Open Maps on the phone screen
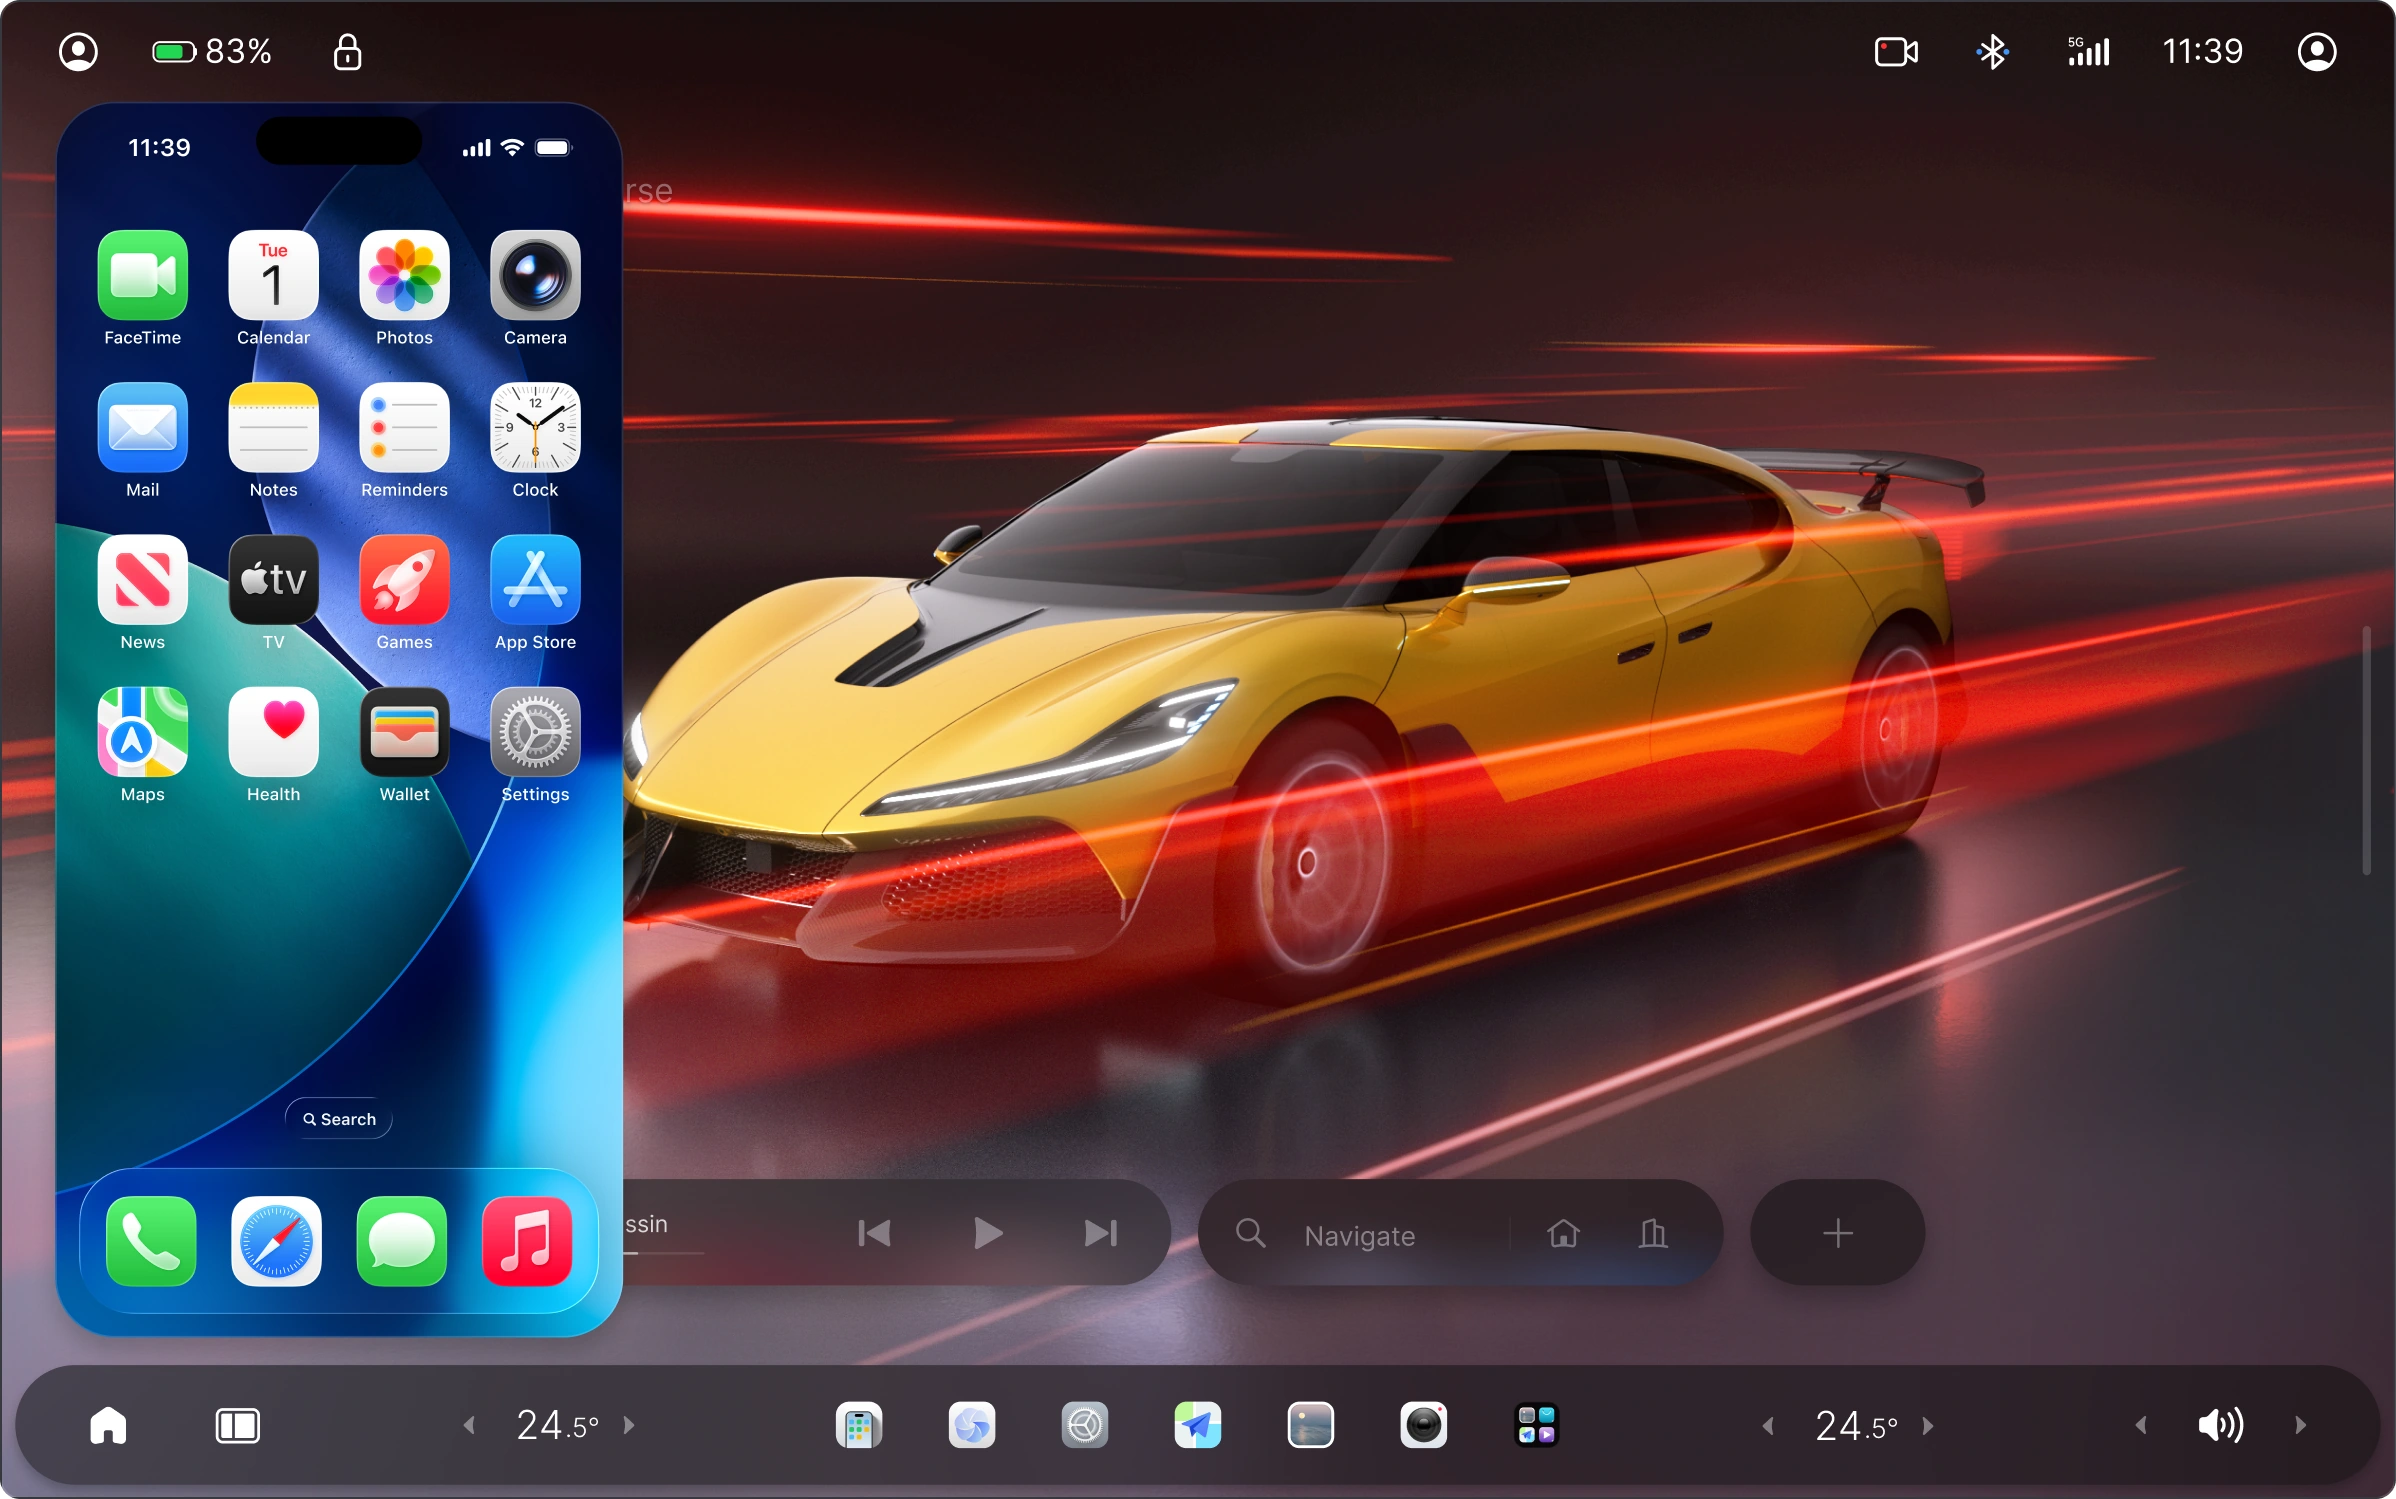Image resolution: width=2396 pixels, height=1499 pixels. 142,731
